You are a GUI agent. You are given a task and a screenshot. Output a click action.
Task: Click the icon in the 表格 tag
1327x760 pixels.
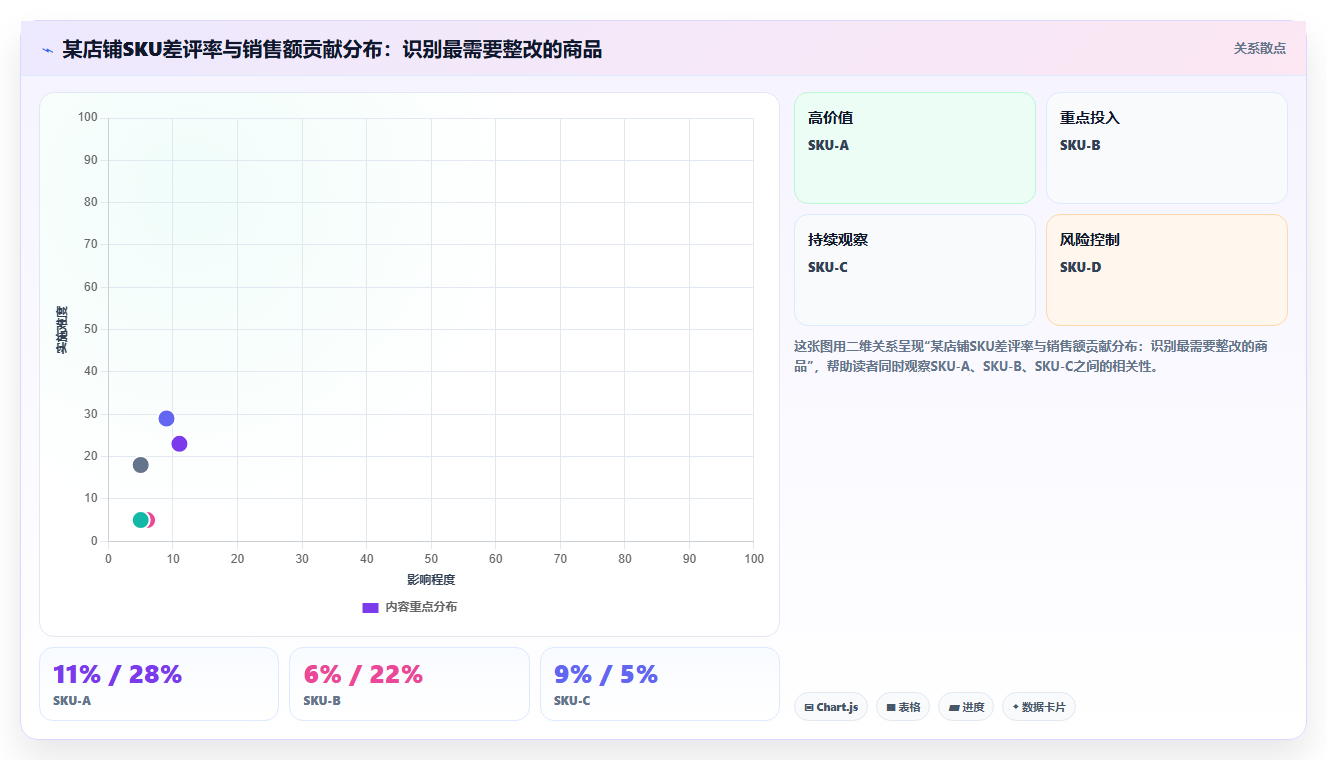891,707
